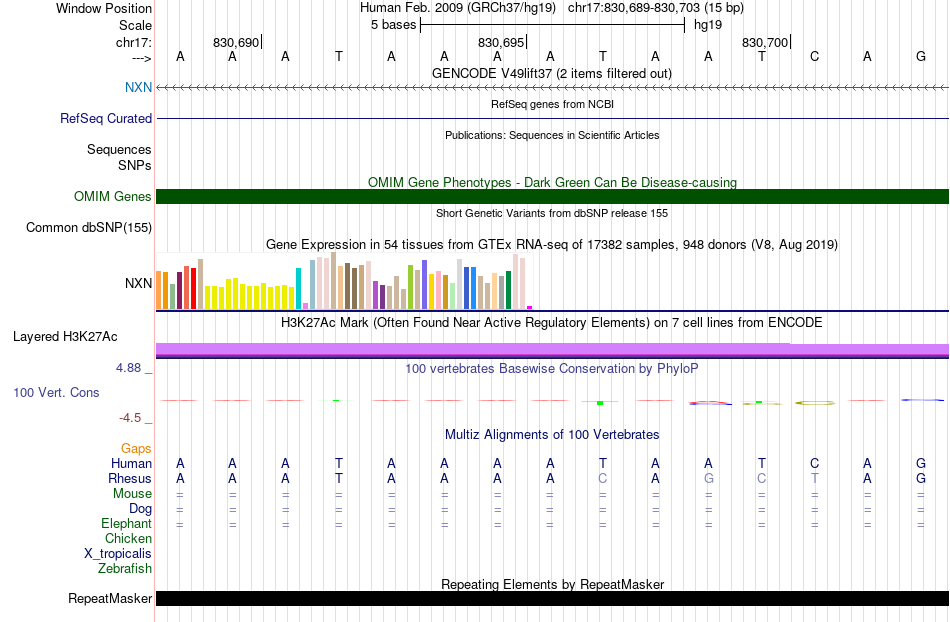Click the RefSeq Curated gene line
Screen dimensions: 950x622
552,118
